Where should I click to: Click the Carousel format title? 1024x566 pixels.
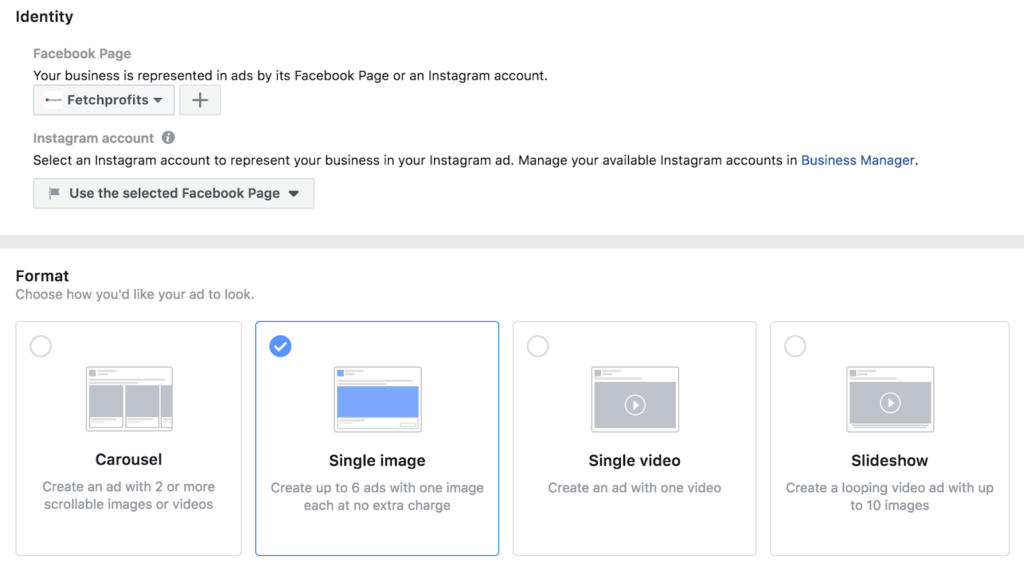[x=129, y=460]
